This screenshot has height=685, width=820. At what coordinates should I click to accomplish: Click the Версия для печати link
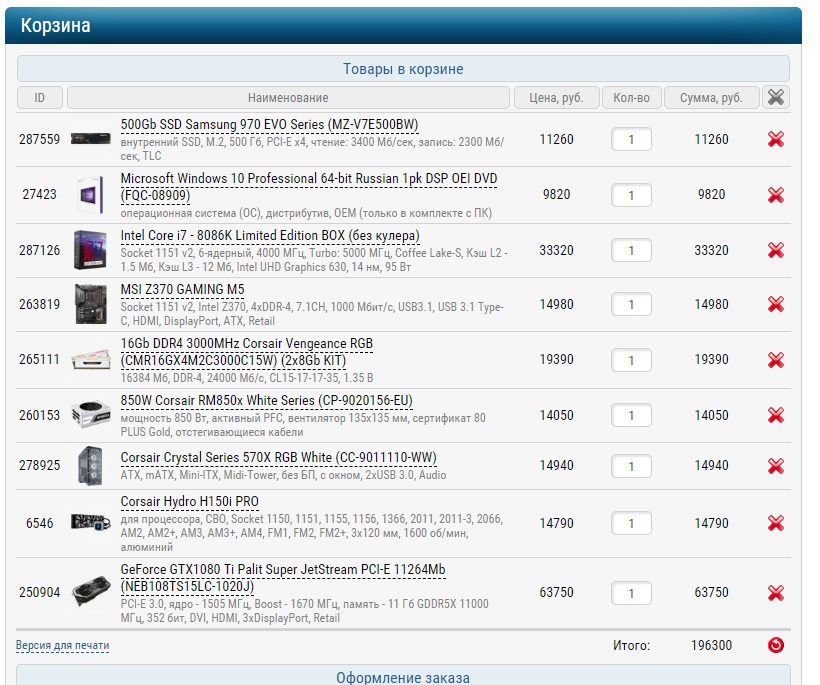coord(62,645)
